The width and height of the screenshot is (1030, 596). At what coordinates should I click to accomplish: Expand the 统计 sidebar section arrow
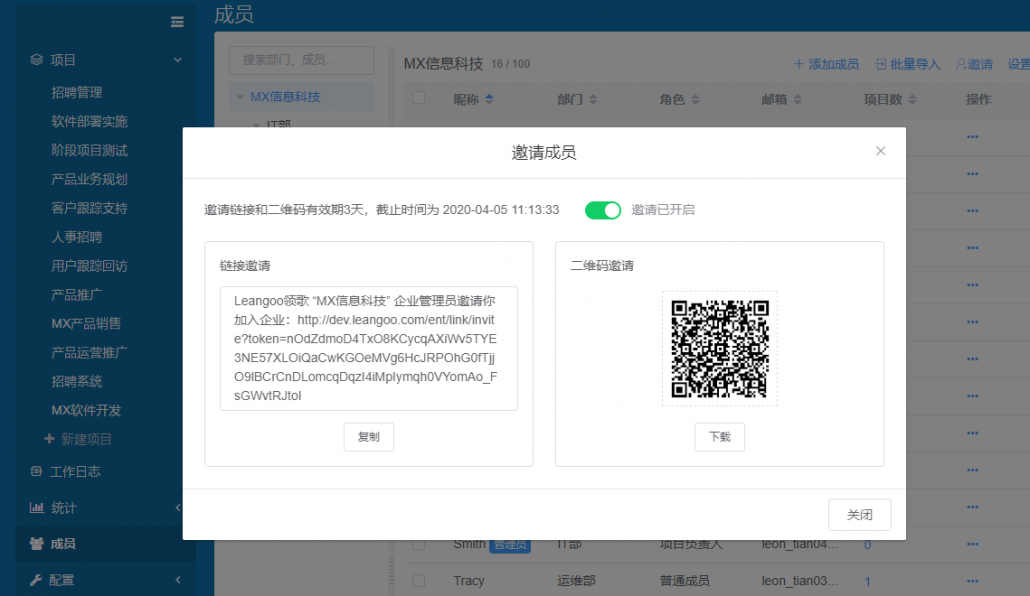[177, 508]
